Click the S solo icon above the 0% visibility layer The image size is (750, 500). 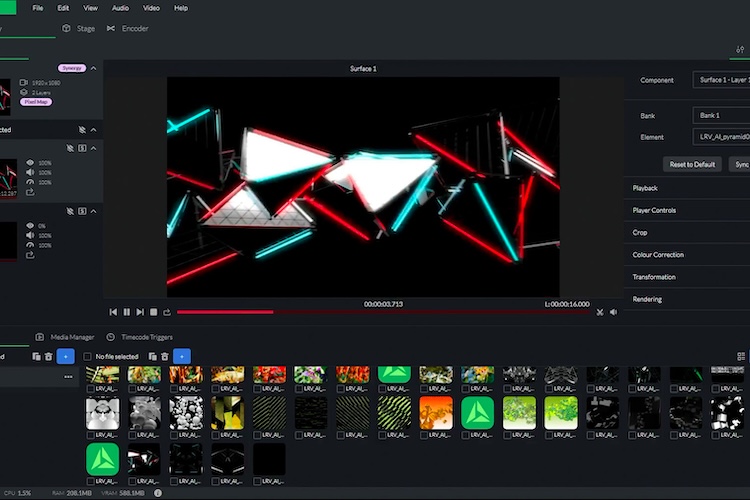point(82,211)
